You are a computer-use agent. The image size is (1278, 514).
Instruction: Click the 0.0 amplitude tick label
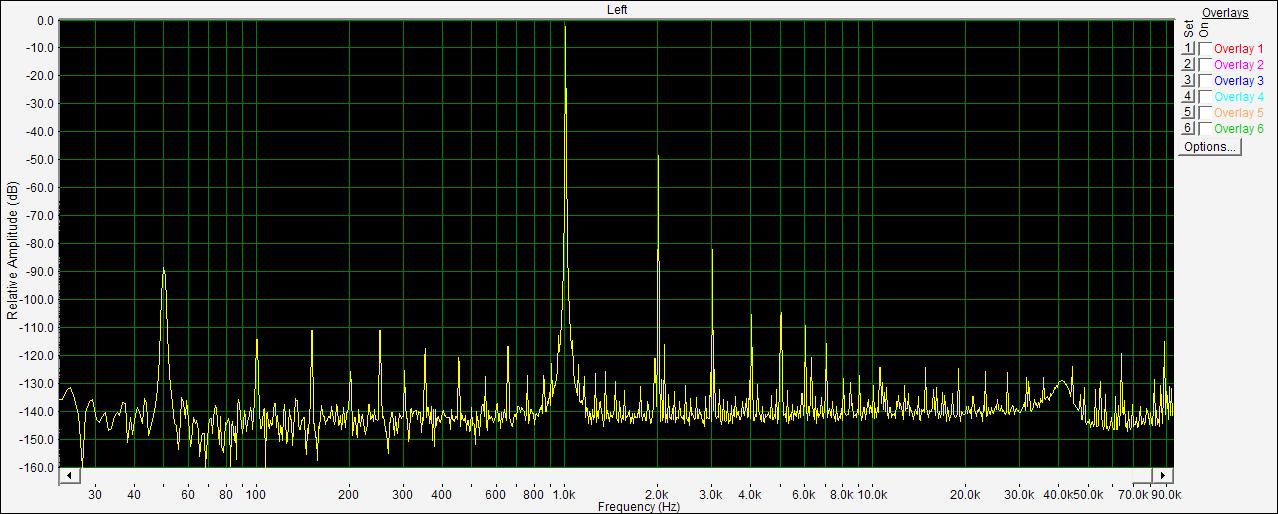point(45,20)
